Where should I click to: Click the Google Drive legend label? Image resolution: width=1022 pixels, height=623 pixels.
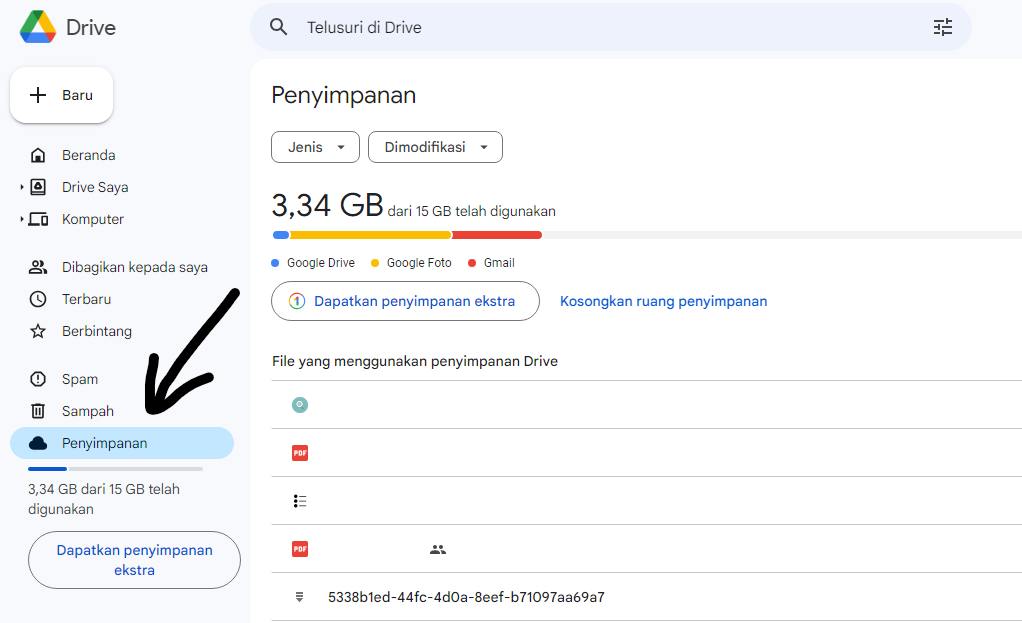coord(321,263)
